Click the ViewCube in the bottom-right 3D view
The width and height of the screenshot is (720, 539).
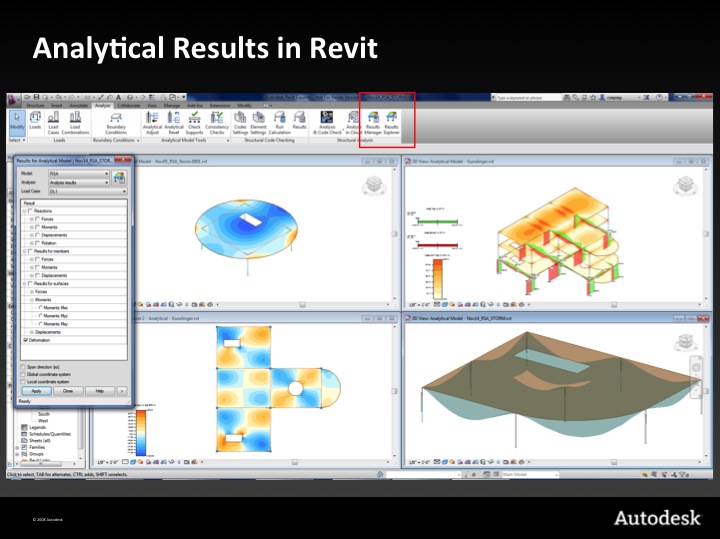pyautogui.click(x=686, y=342)
